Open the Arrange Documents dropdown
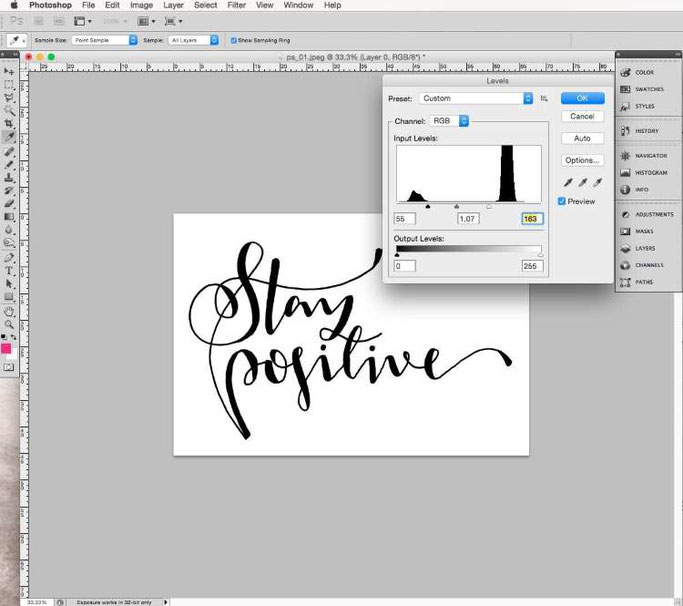Viewport: 683px width, 606px height. [x=146, y=21]
